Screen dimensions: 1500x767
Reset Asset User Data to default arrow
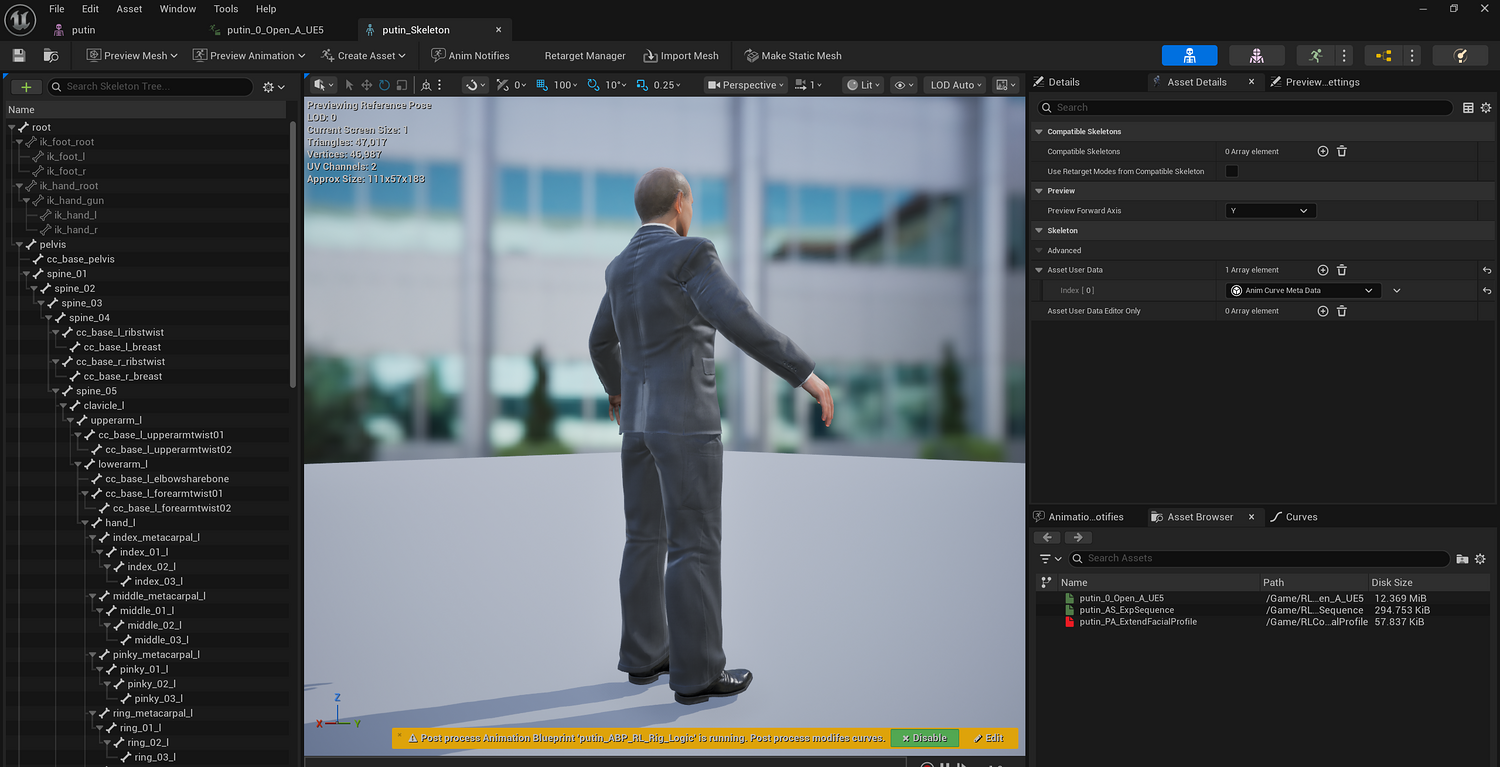coord(1487,270)
